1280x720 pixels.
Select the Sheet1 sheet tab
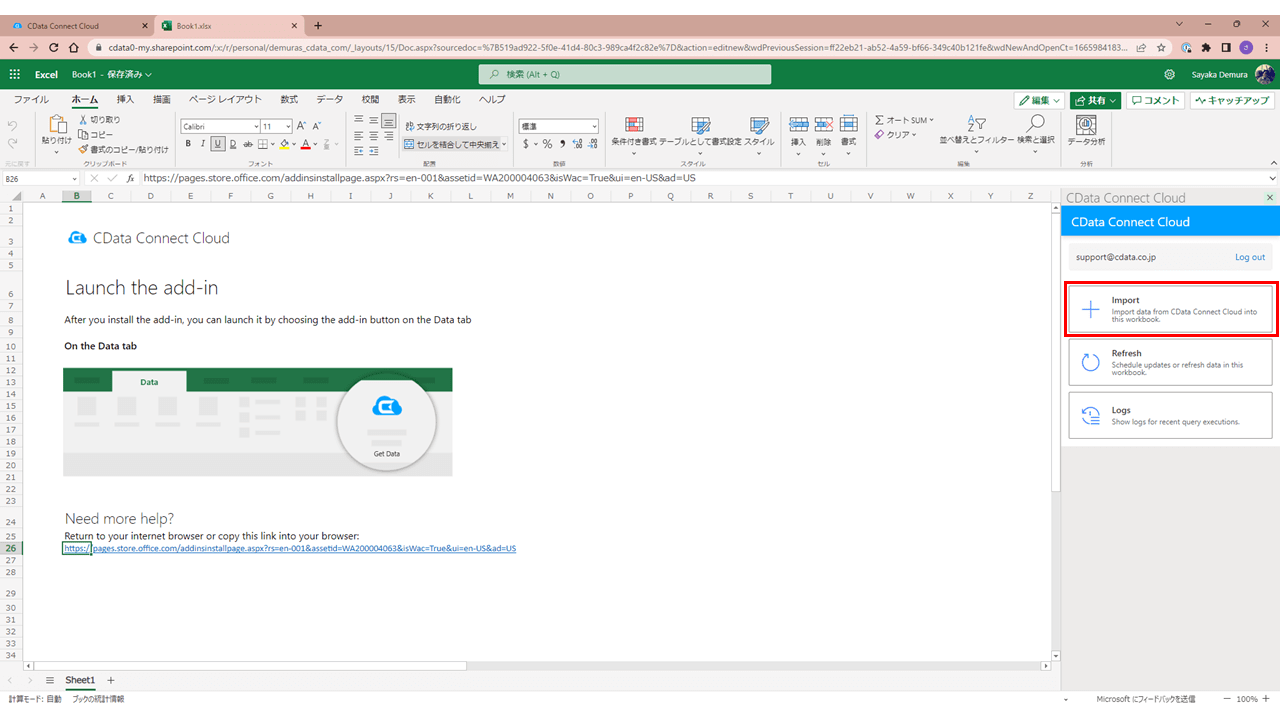tap(80, 680)
